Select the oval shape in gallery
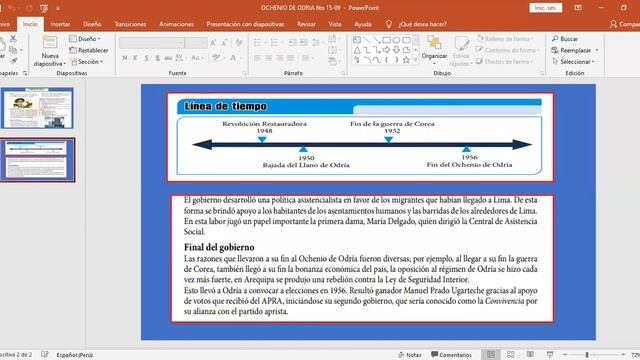 pos(396,40)
